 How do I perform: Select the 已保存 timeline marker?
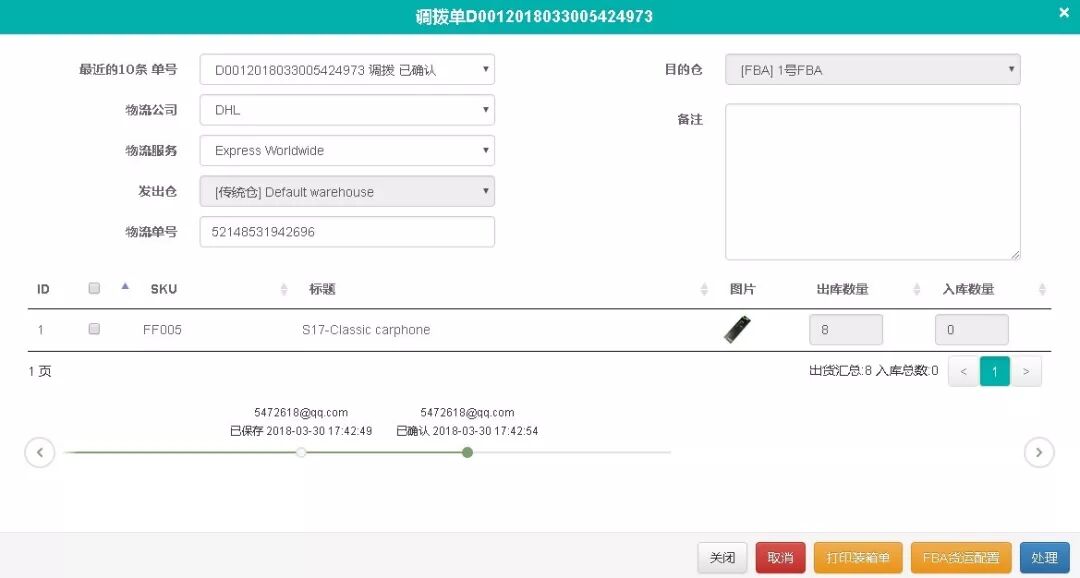[x=301, y=453]
